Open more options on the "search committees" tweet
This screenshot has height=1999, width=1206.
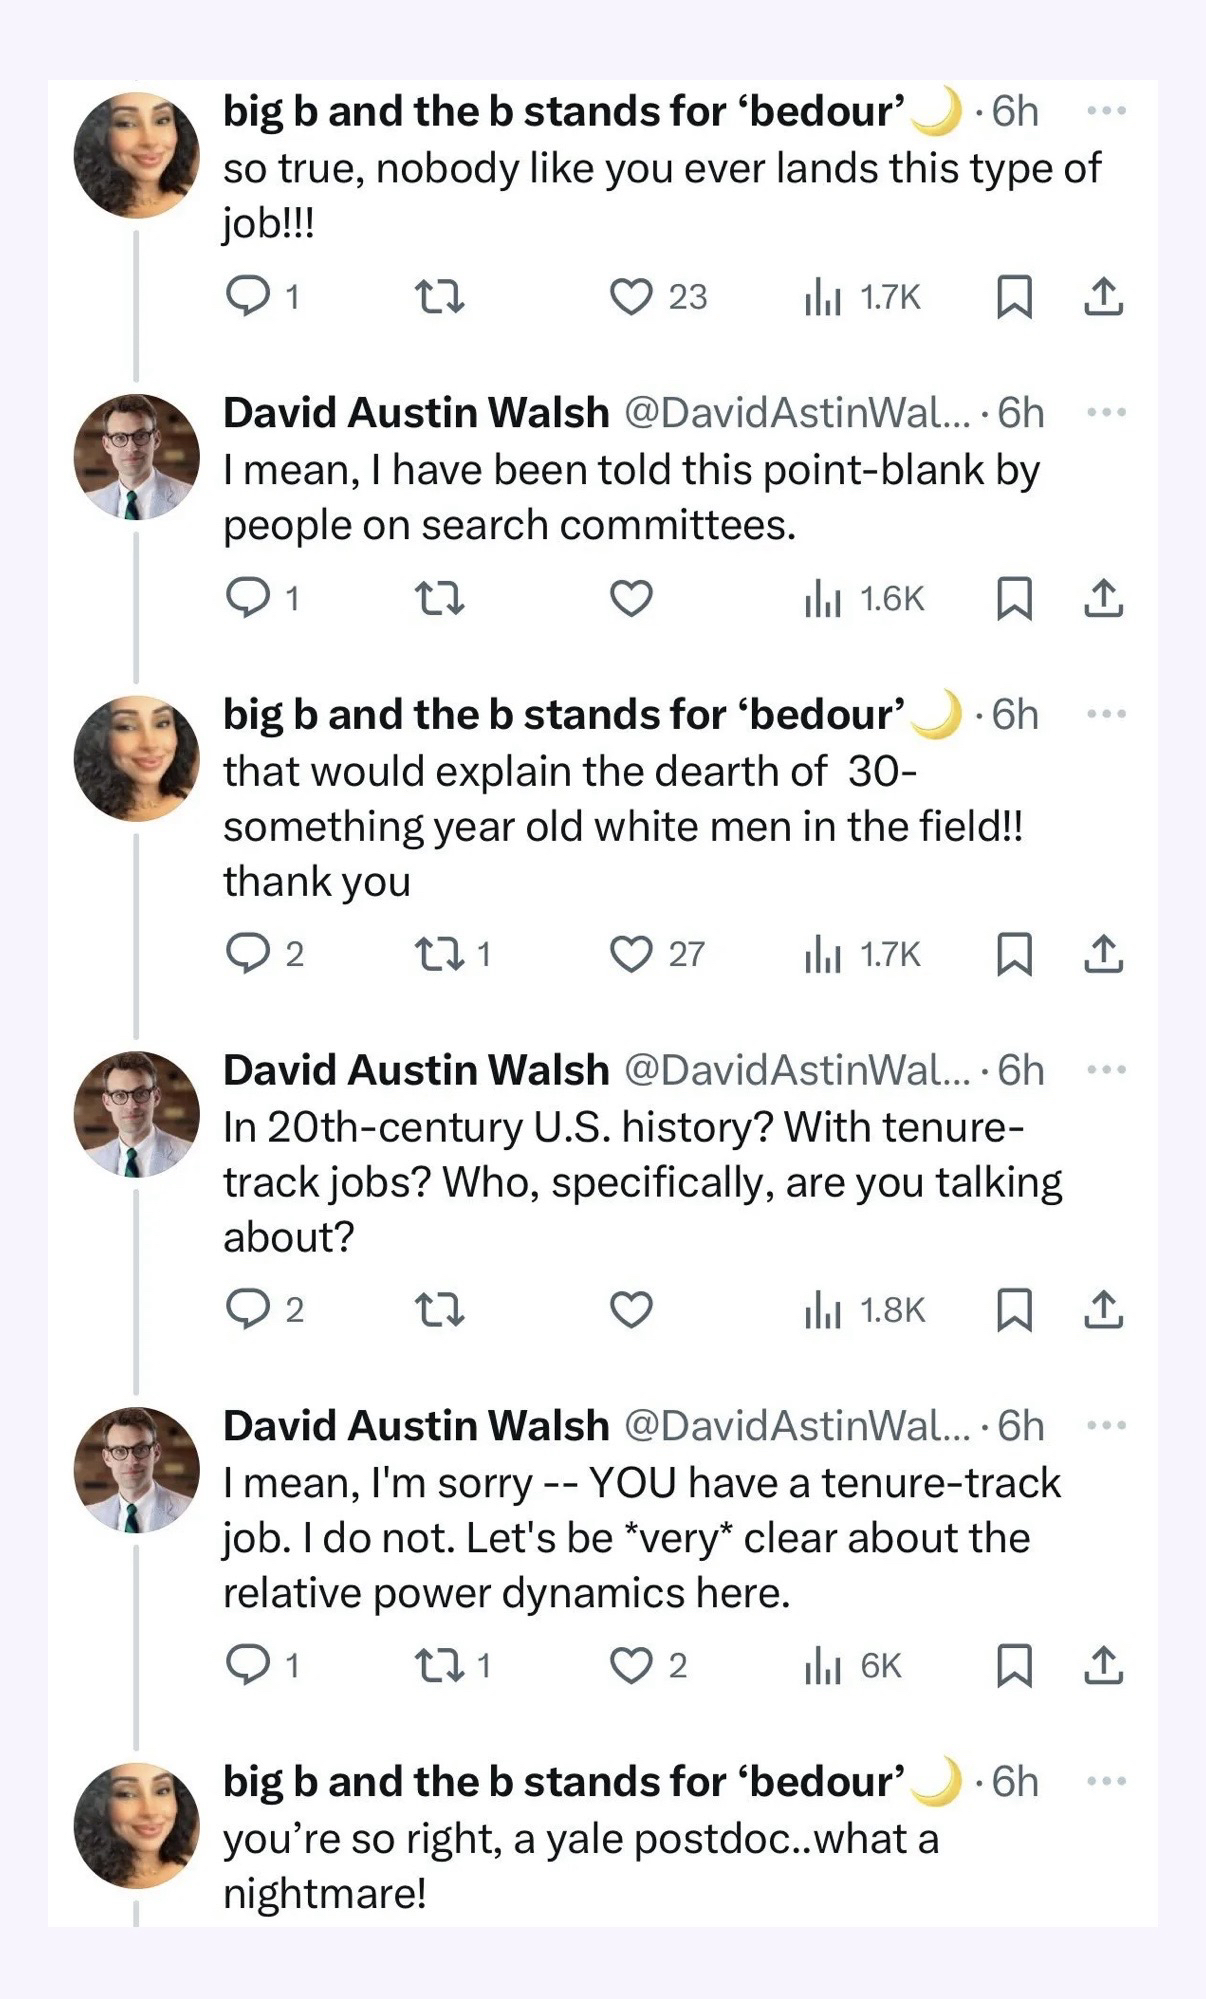tap(1106, 413)
